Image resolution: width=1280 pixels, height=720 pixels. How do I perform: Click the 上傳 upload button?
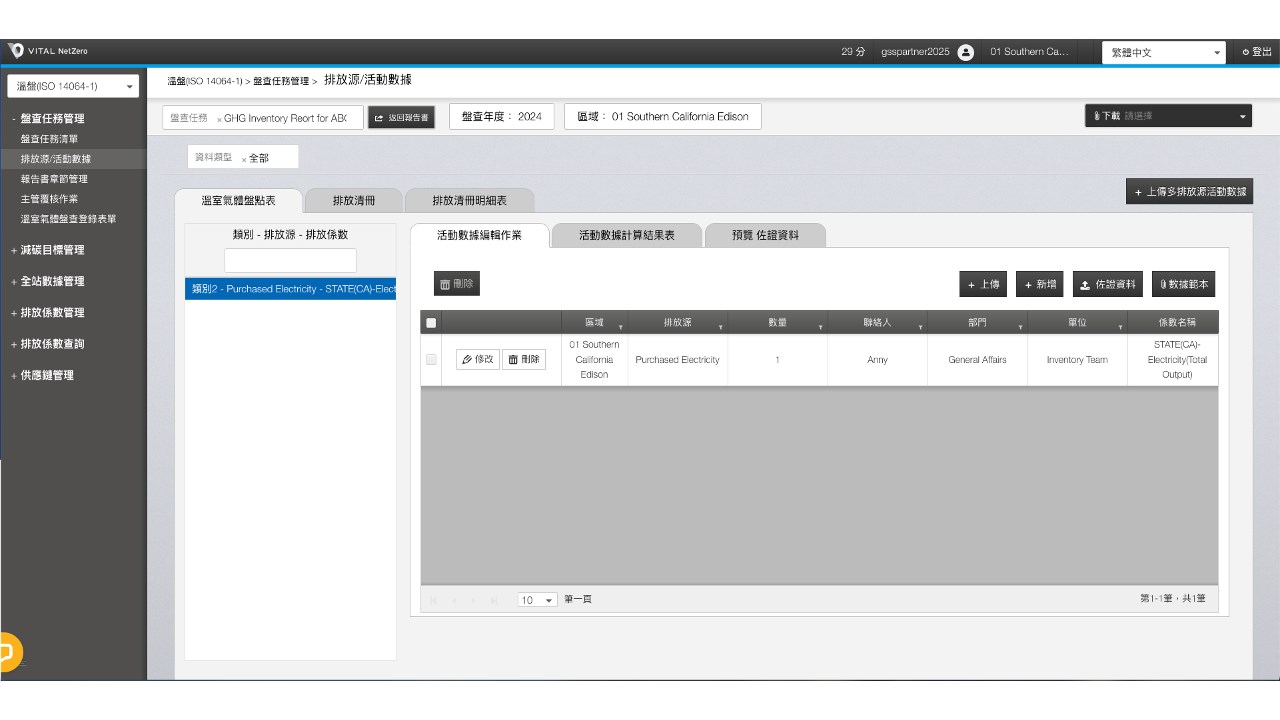pos(984,284)
